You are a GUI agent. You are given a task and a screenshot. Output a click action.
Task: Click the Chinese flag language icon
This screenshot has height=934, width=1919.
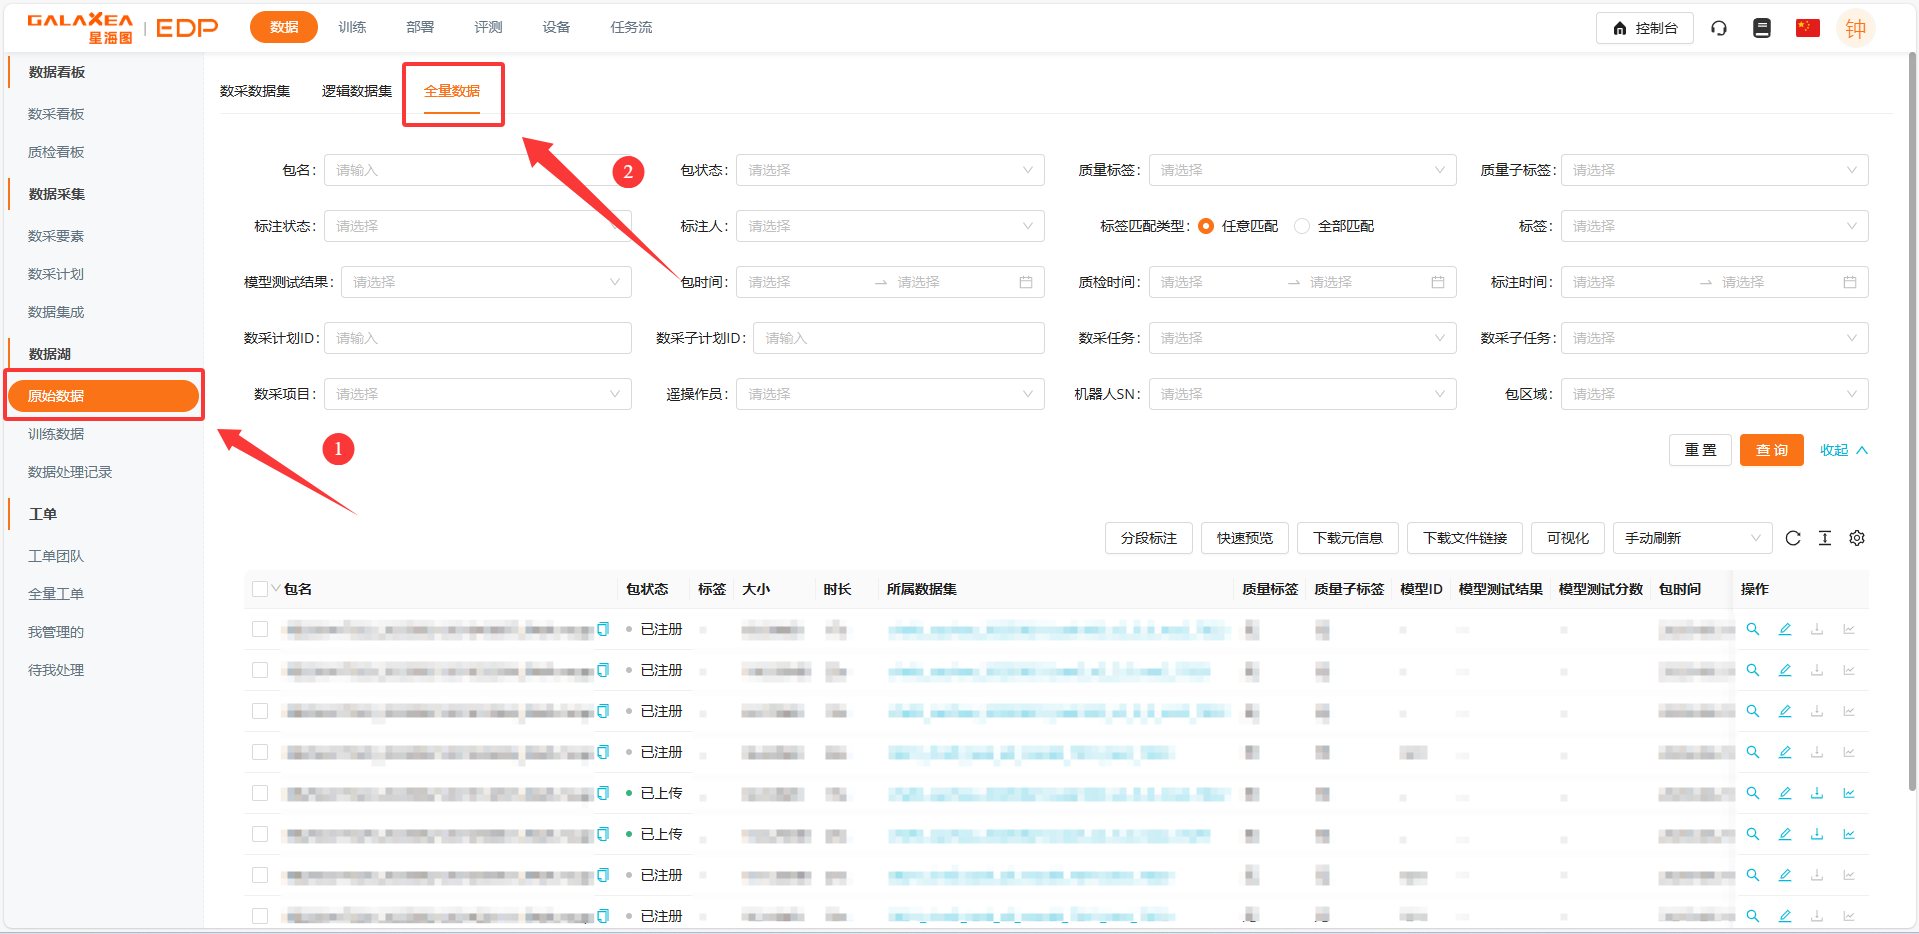point(1807,28)
